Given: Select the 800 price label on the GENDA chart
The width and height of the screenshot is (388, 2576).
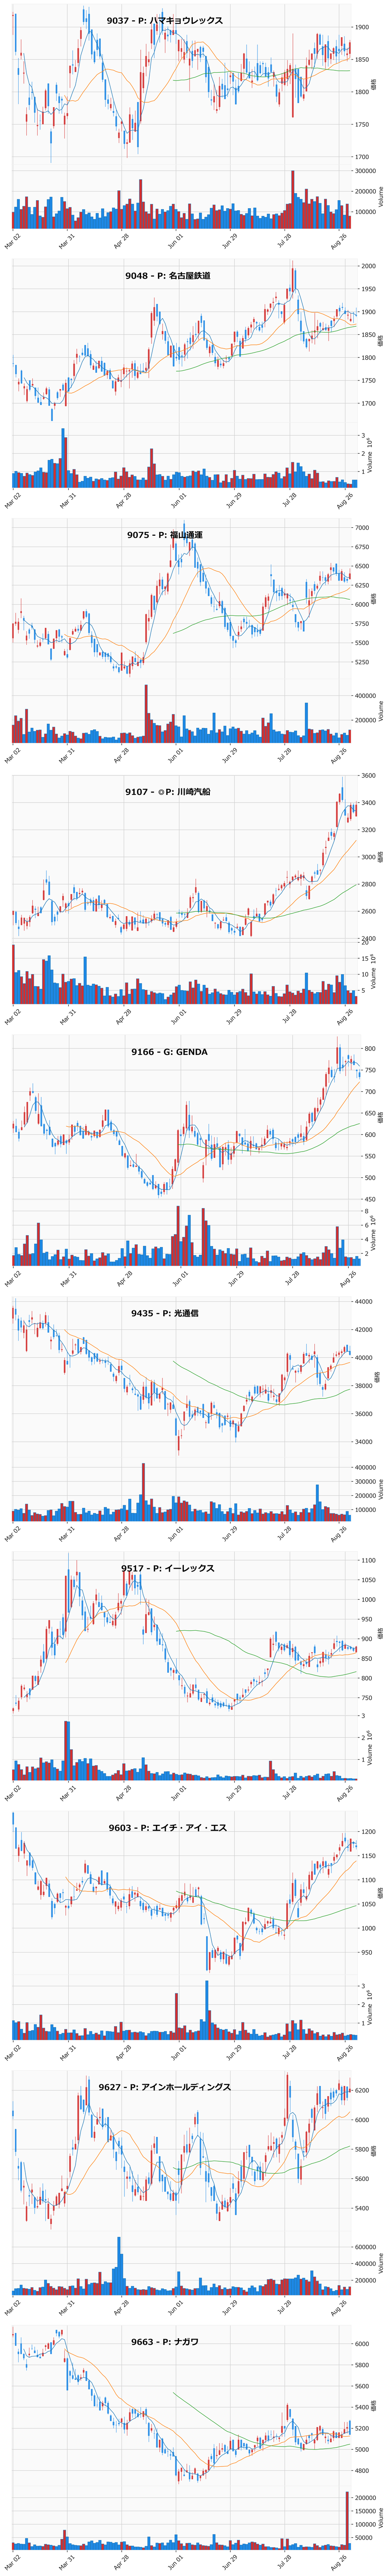Looking at the screenshot, I should 370,1049.
